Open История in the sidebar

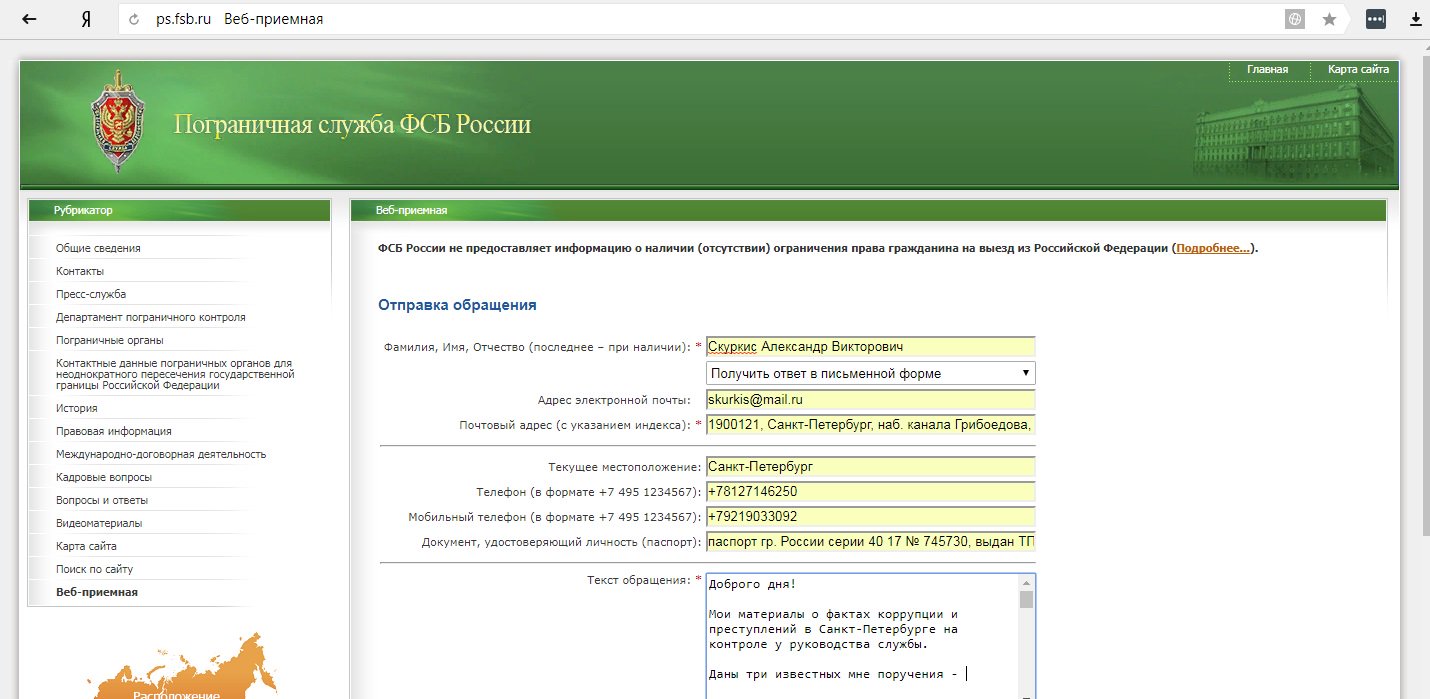pos(77,408)
